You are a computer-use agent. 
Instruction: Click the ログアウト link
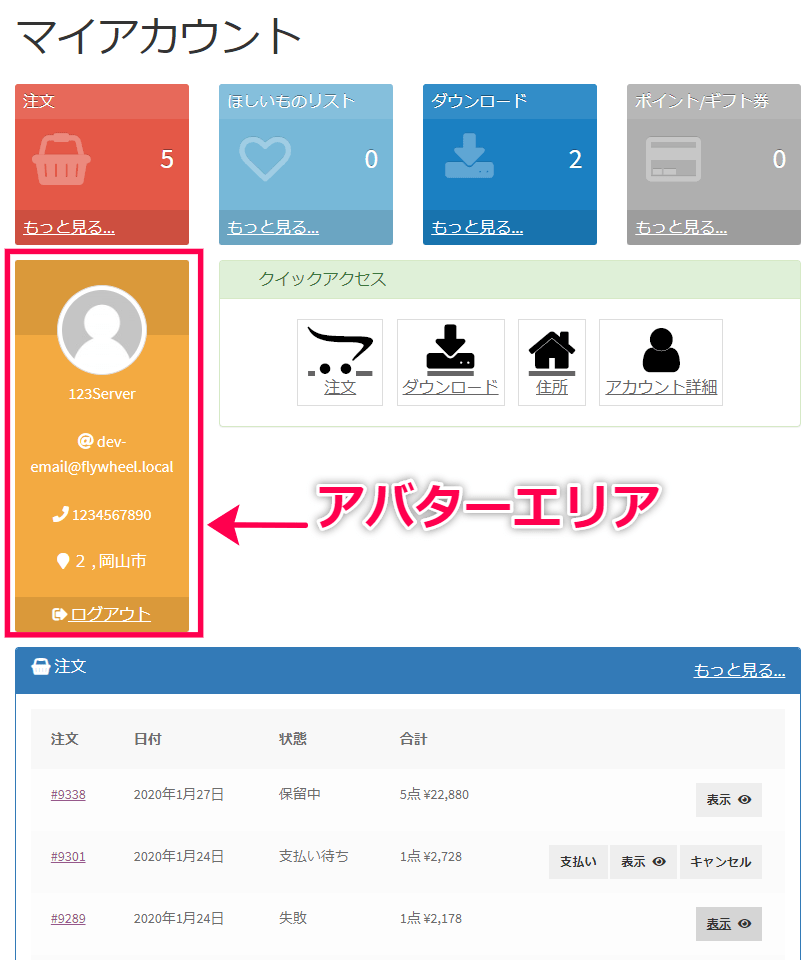(110, 613)
